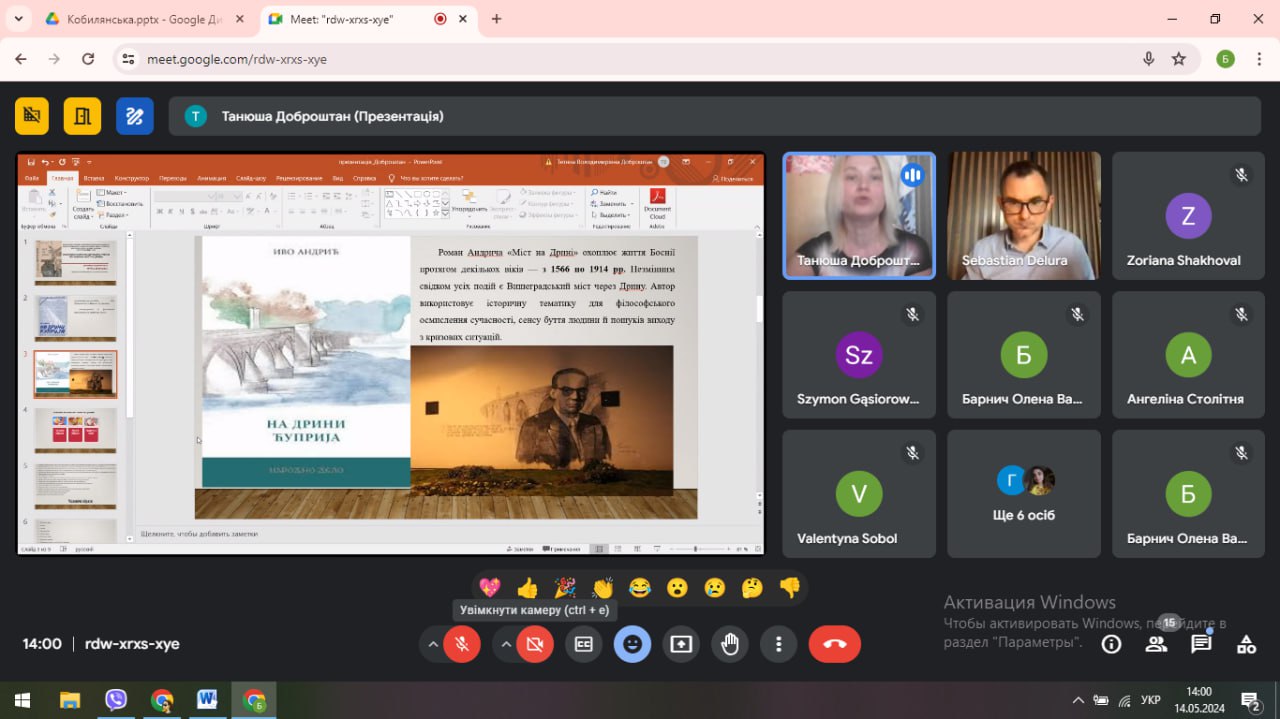Open meeting details info icon
The width and height of the screenshot is (1280, 719).
point(1111,644)
